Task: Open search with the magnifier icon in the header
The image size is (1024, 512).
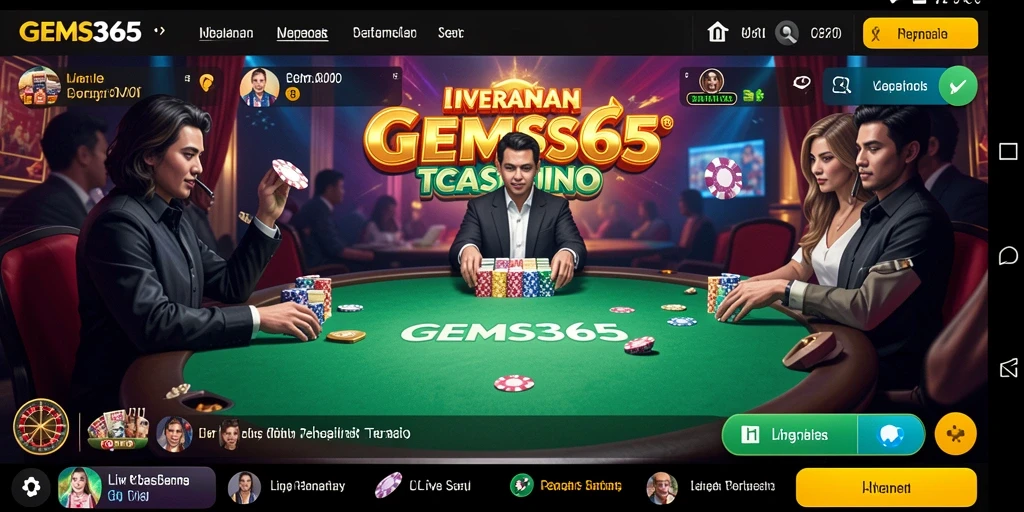Action: 787,33
